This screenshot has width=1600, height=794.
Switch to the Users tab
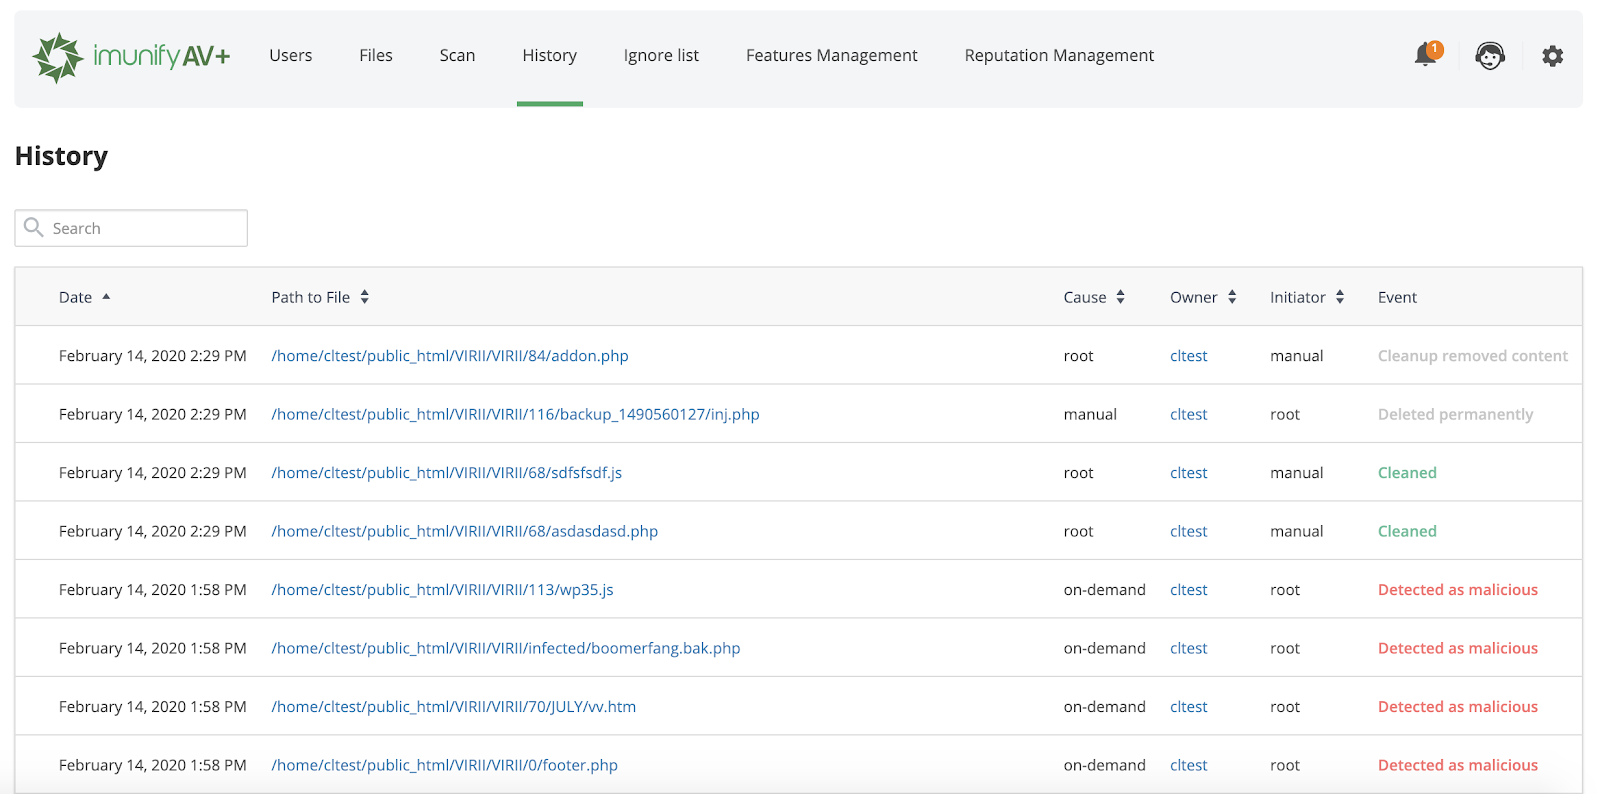[290, 56]
